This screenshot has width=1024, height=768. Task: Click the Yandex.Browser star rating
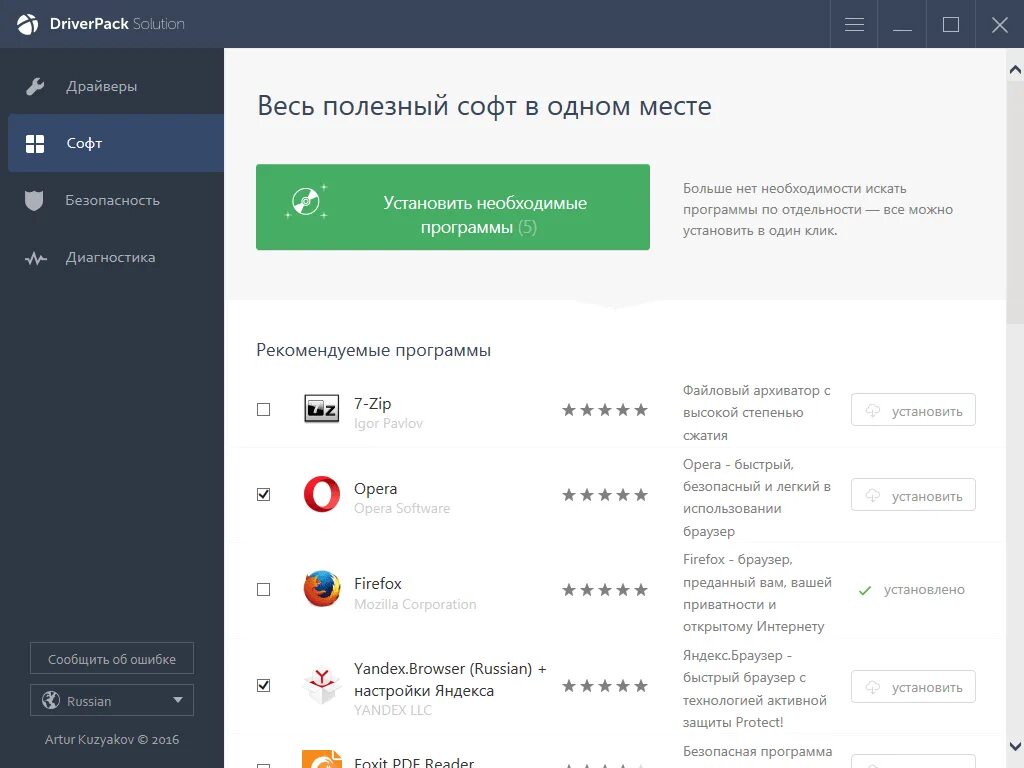pos(605,686)
